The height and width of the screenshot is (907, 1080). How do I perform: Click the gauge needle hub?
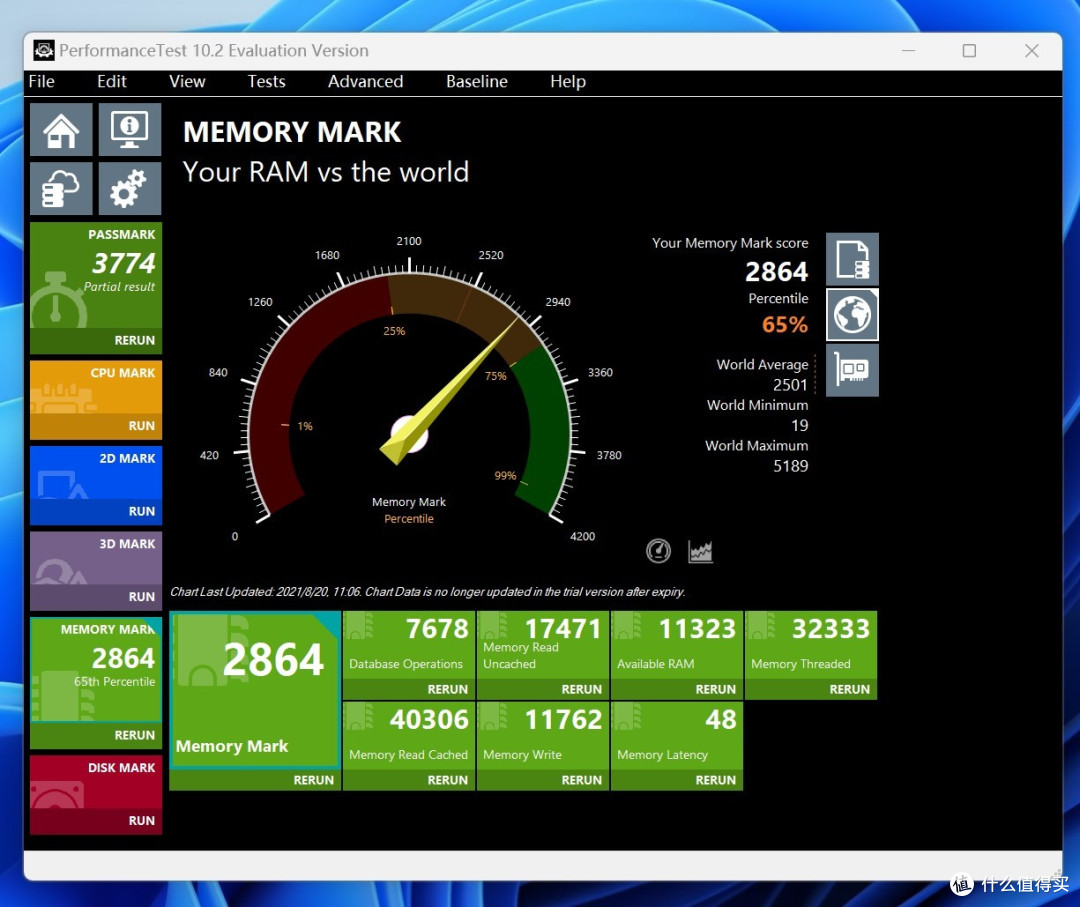coord(409,435)
